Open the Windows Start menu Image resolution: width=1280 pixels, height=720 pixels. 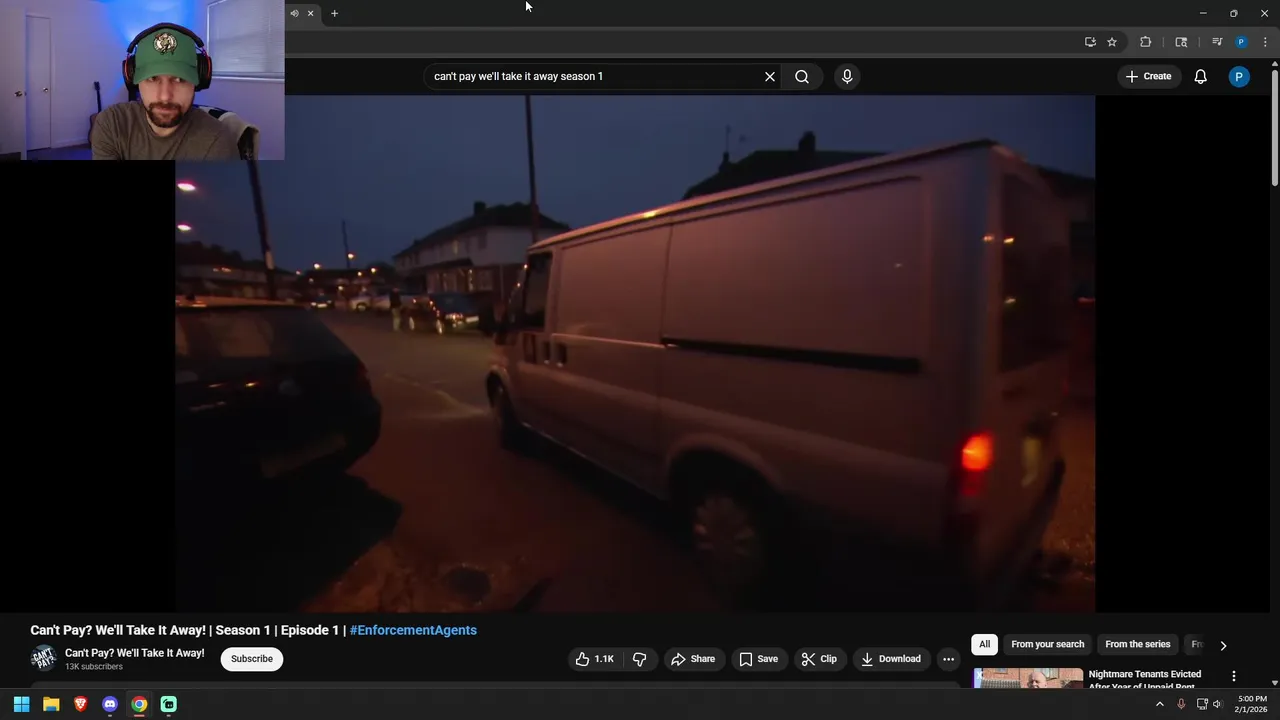21,704
